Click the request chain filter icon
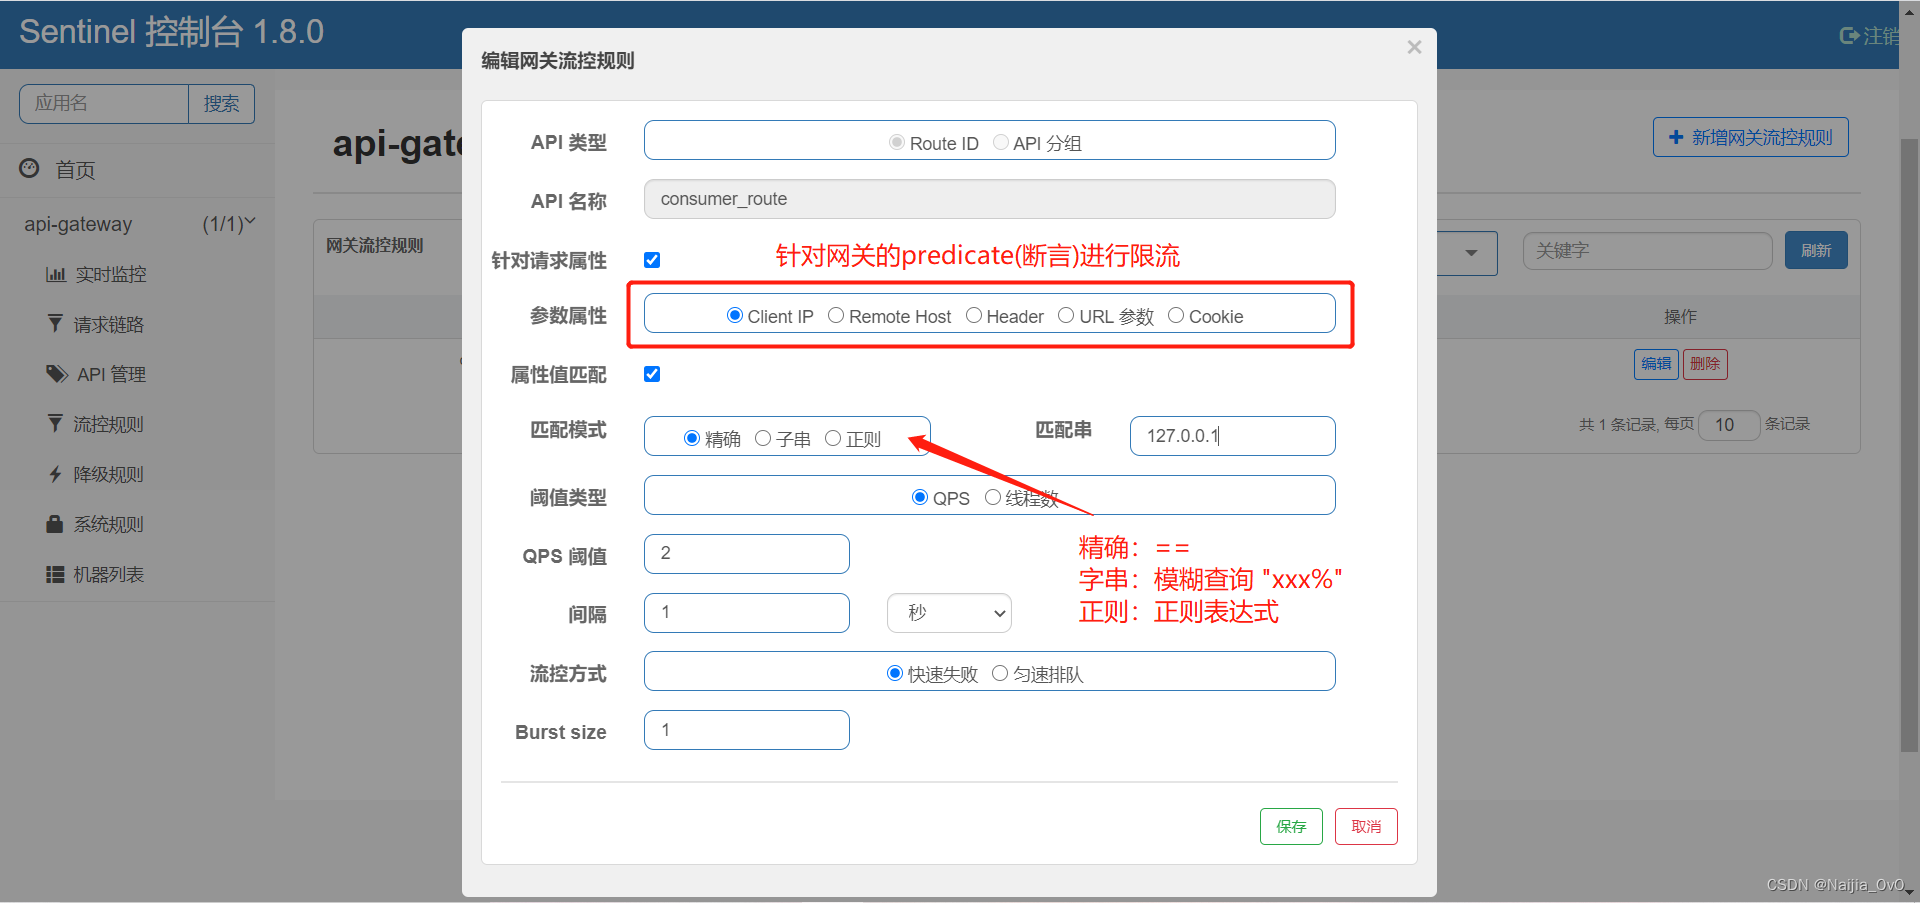 (x=55, y=323)
